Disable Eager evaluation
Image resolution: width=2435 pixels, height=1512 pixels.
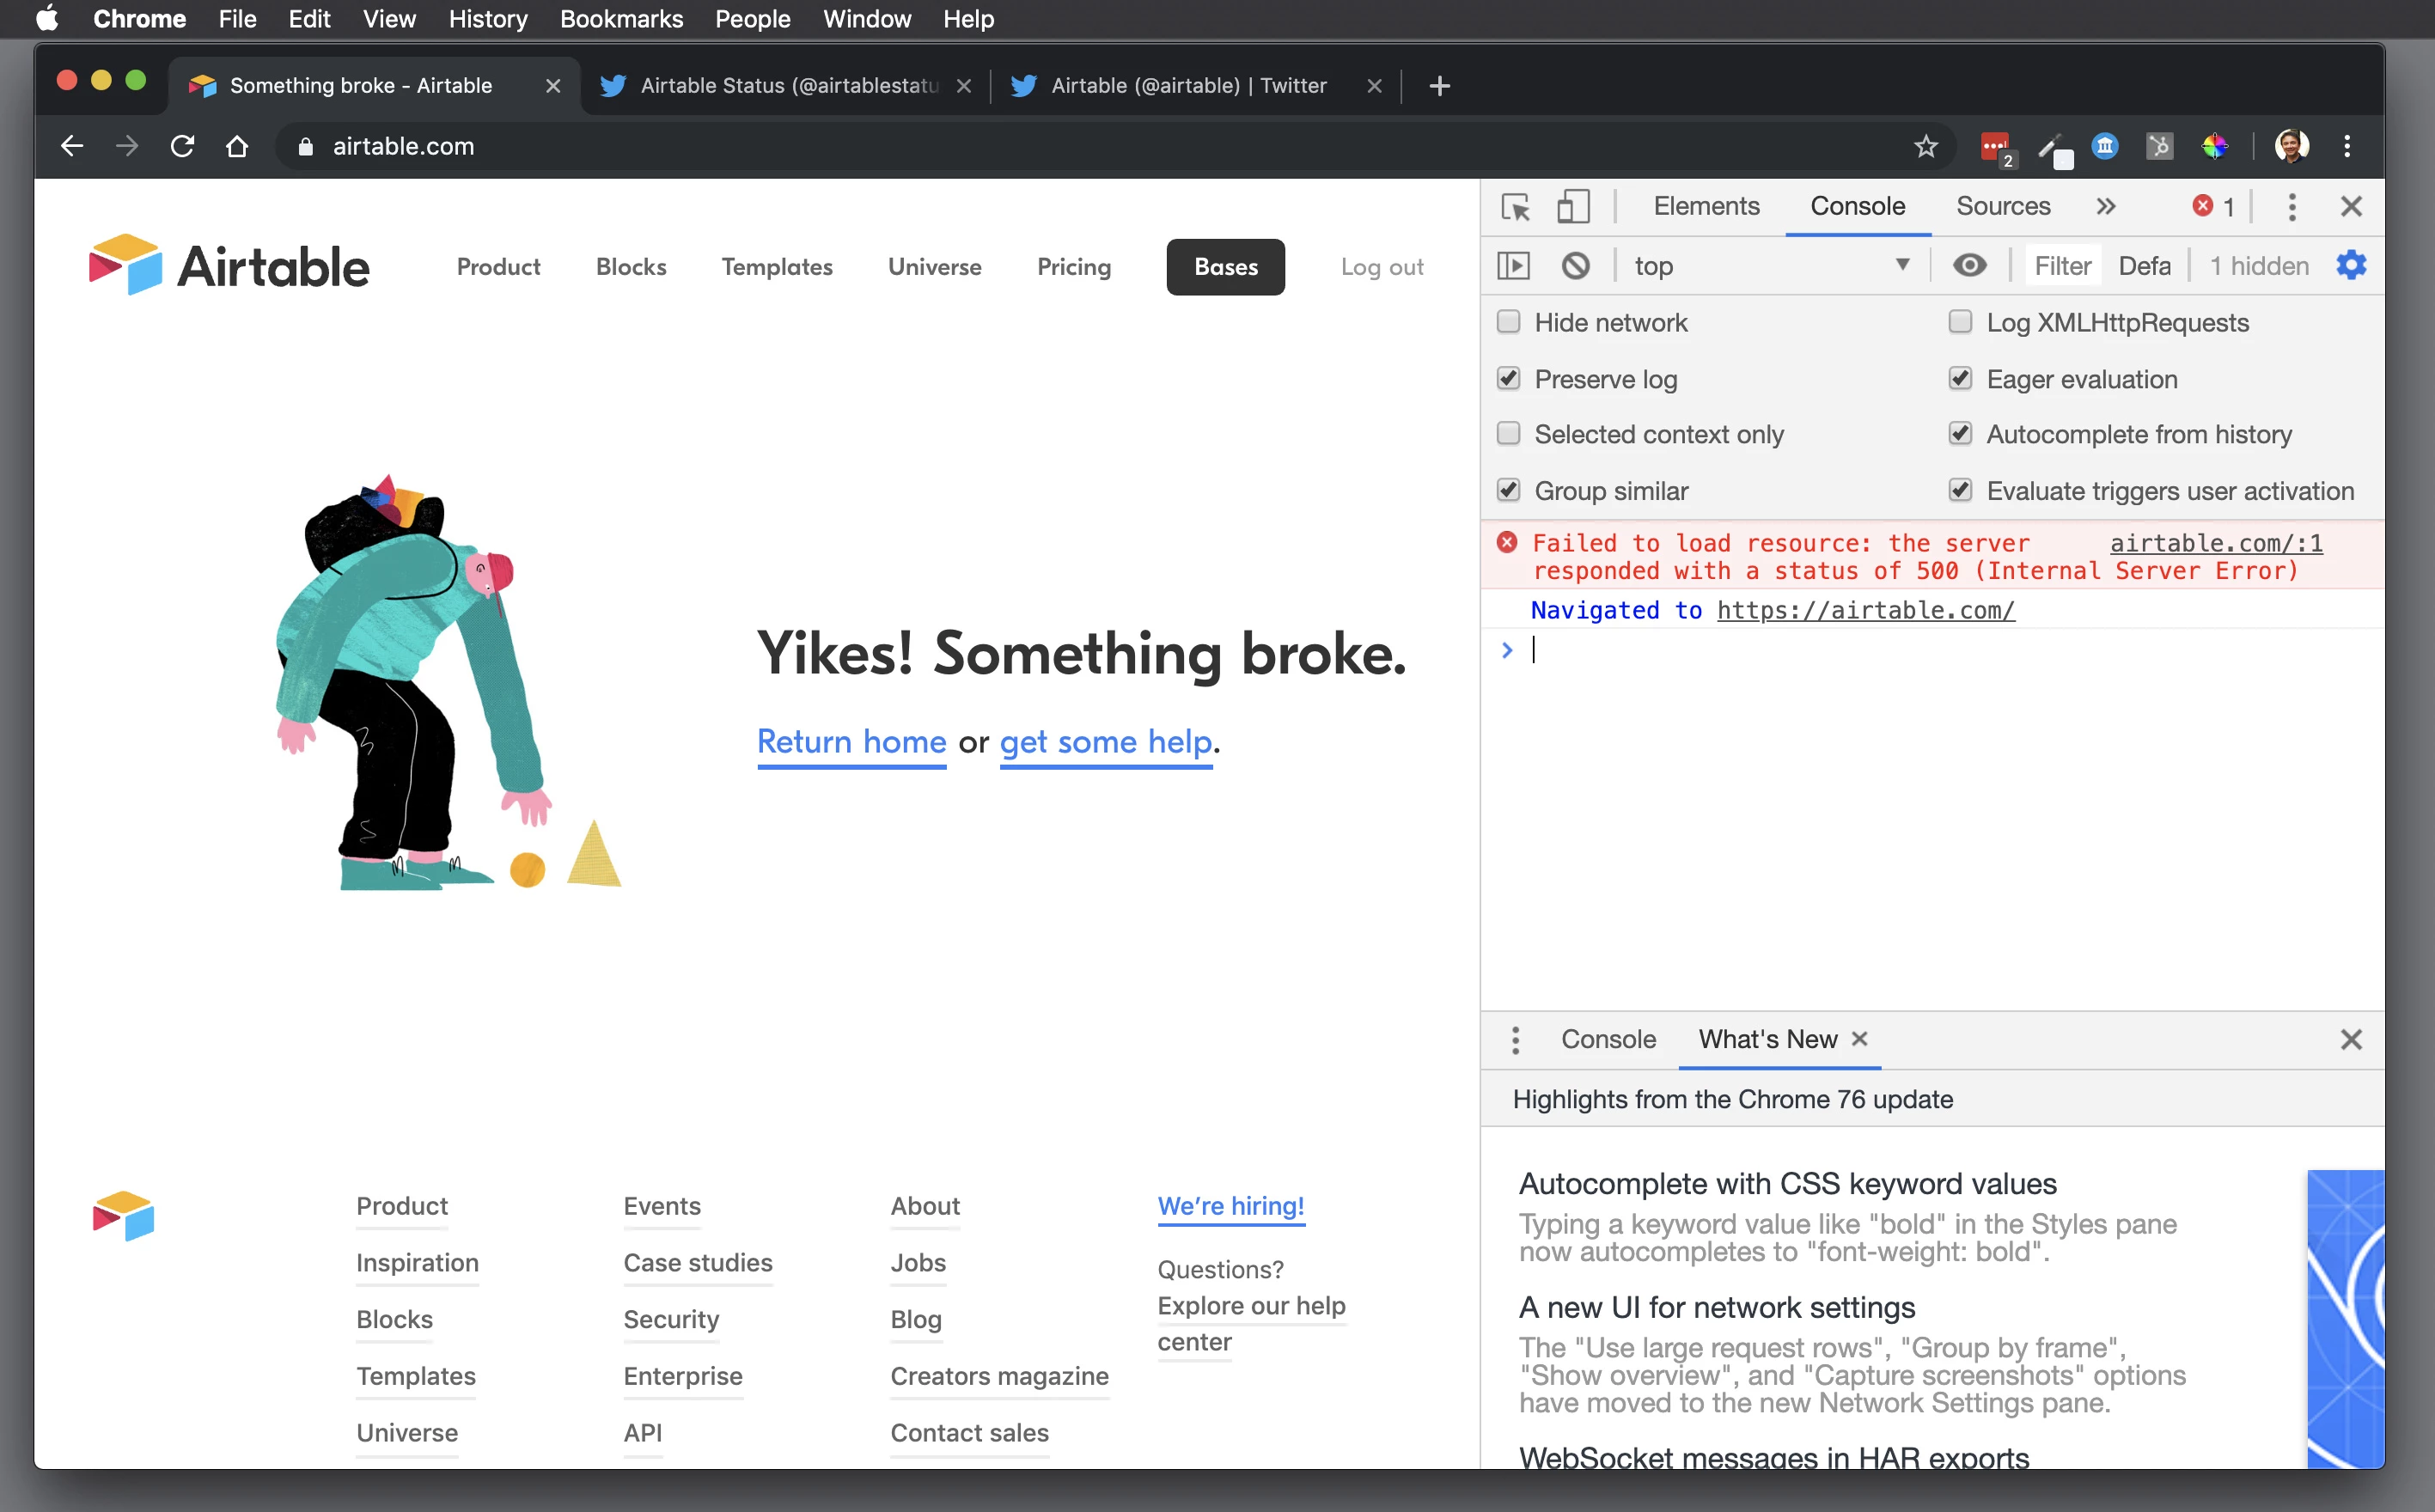tap(1960, 379)
